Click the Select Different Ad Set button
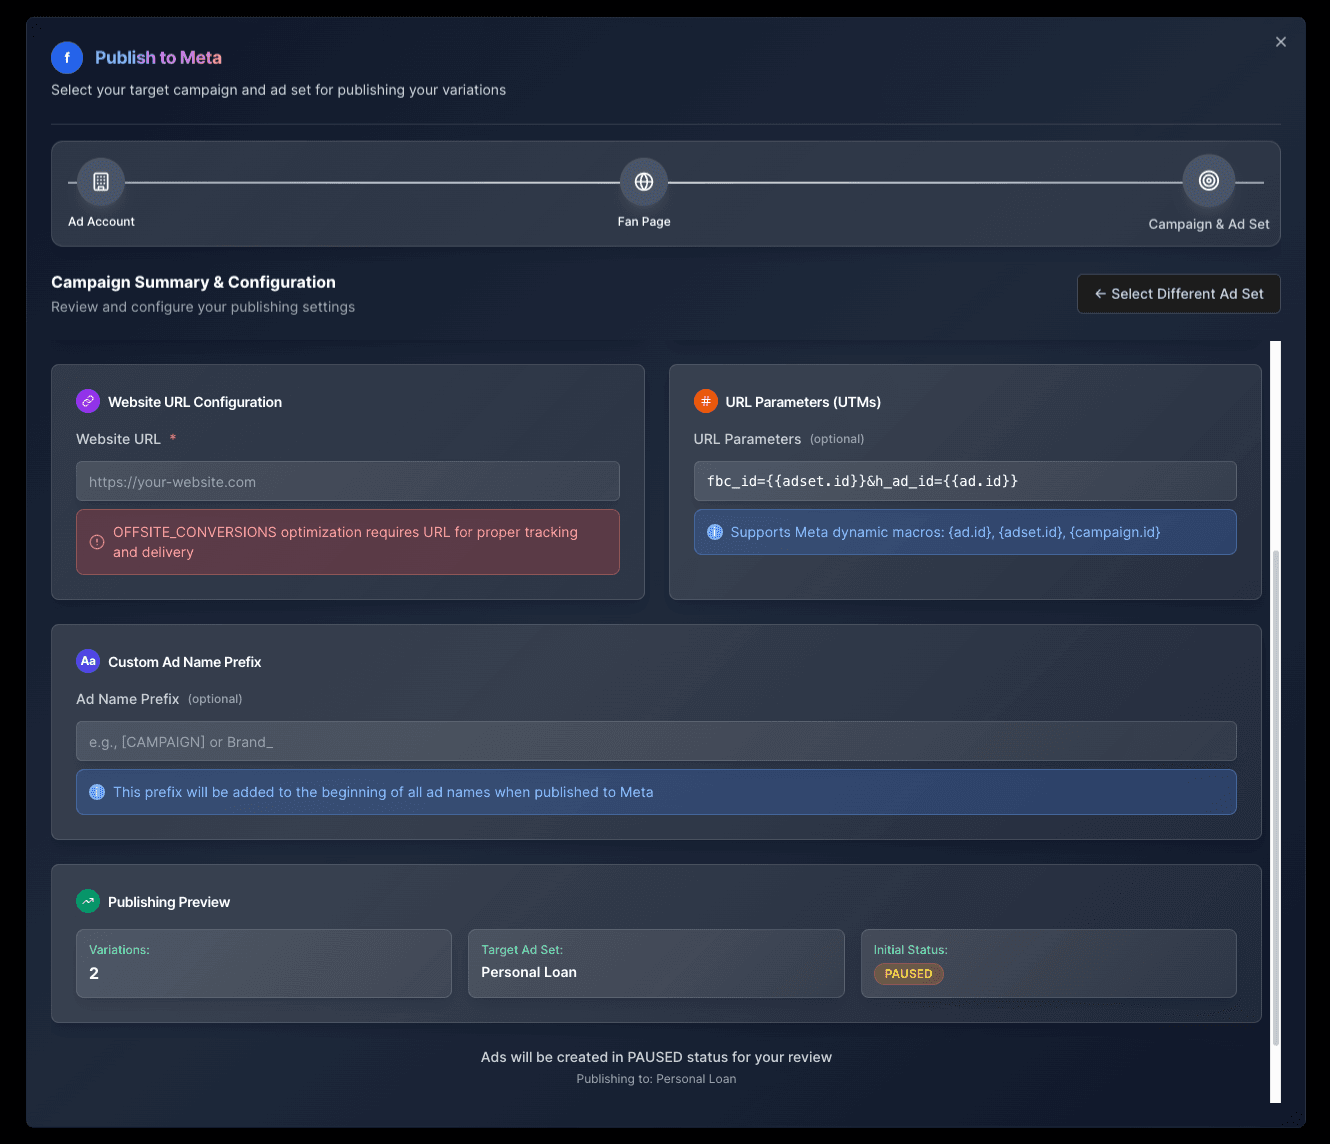This screenshot has height=1144, width=1330. (1178, 293)
